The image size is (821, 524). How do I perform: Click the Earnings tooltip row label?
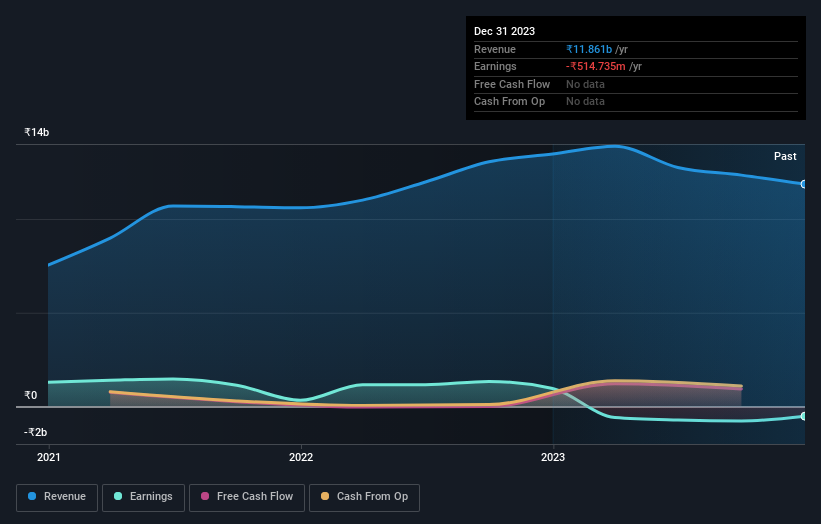click(x=495, y=66)
